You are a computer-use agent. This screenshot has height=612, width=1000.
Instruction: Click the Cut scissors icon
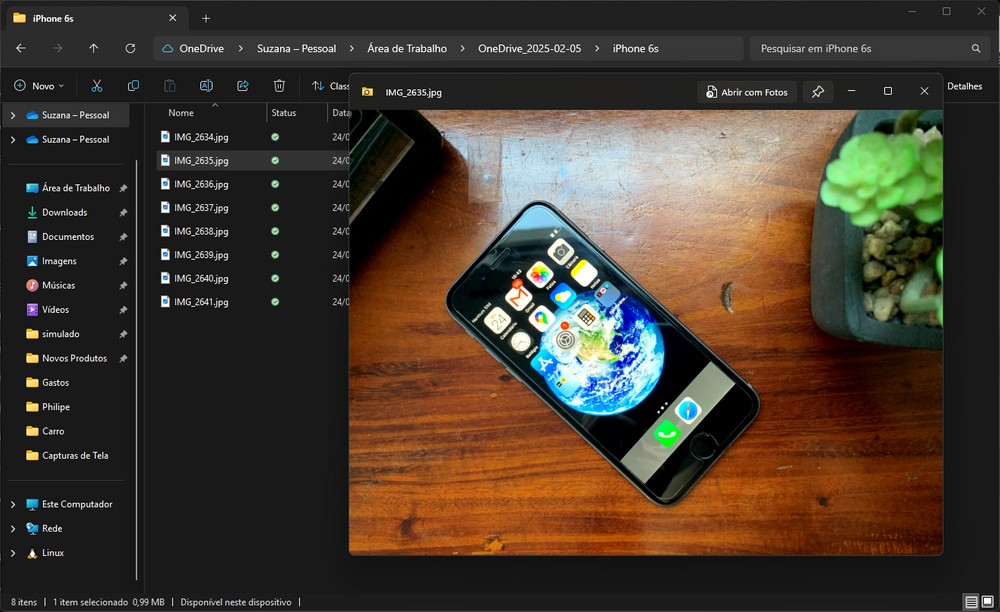(97, 86)
